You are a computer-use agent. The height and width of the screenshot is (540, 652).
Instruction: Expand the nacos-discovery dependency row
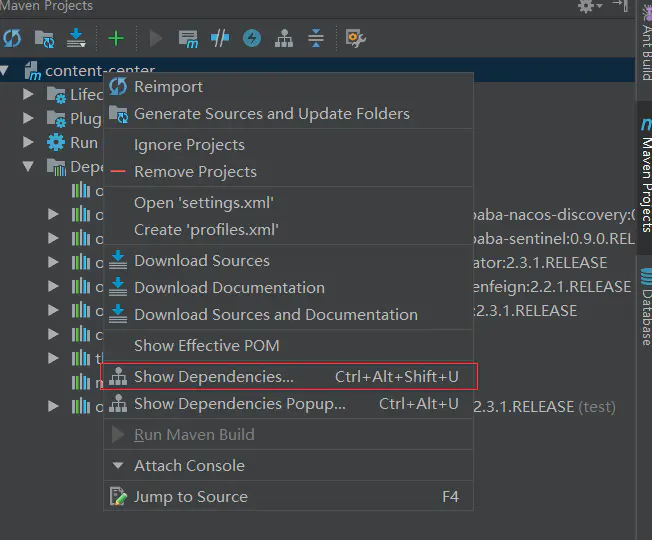coord(53,215)
